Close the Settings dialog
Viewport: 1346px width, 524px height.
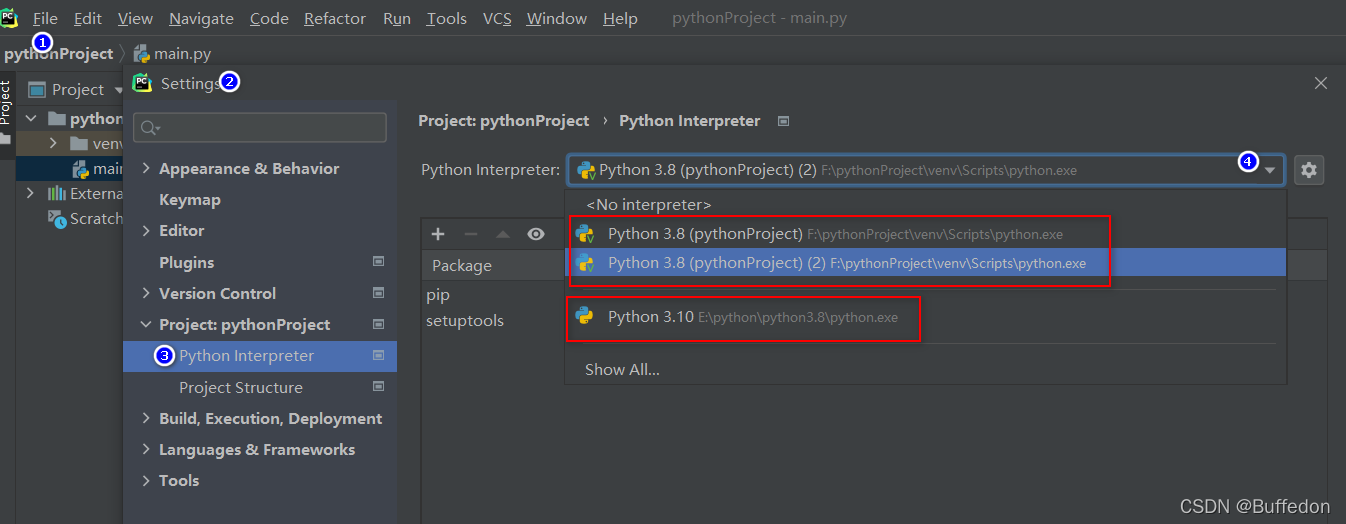coord(1321,84)
